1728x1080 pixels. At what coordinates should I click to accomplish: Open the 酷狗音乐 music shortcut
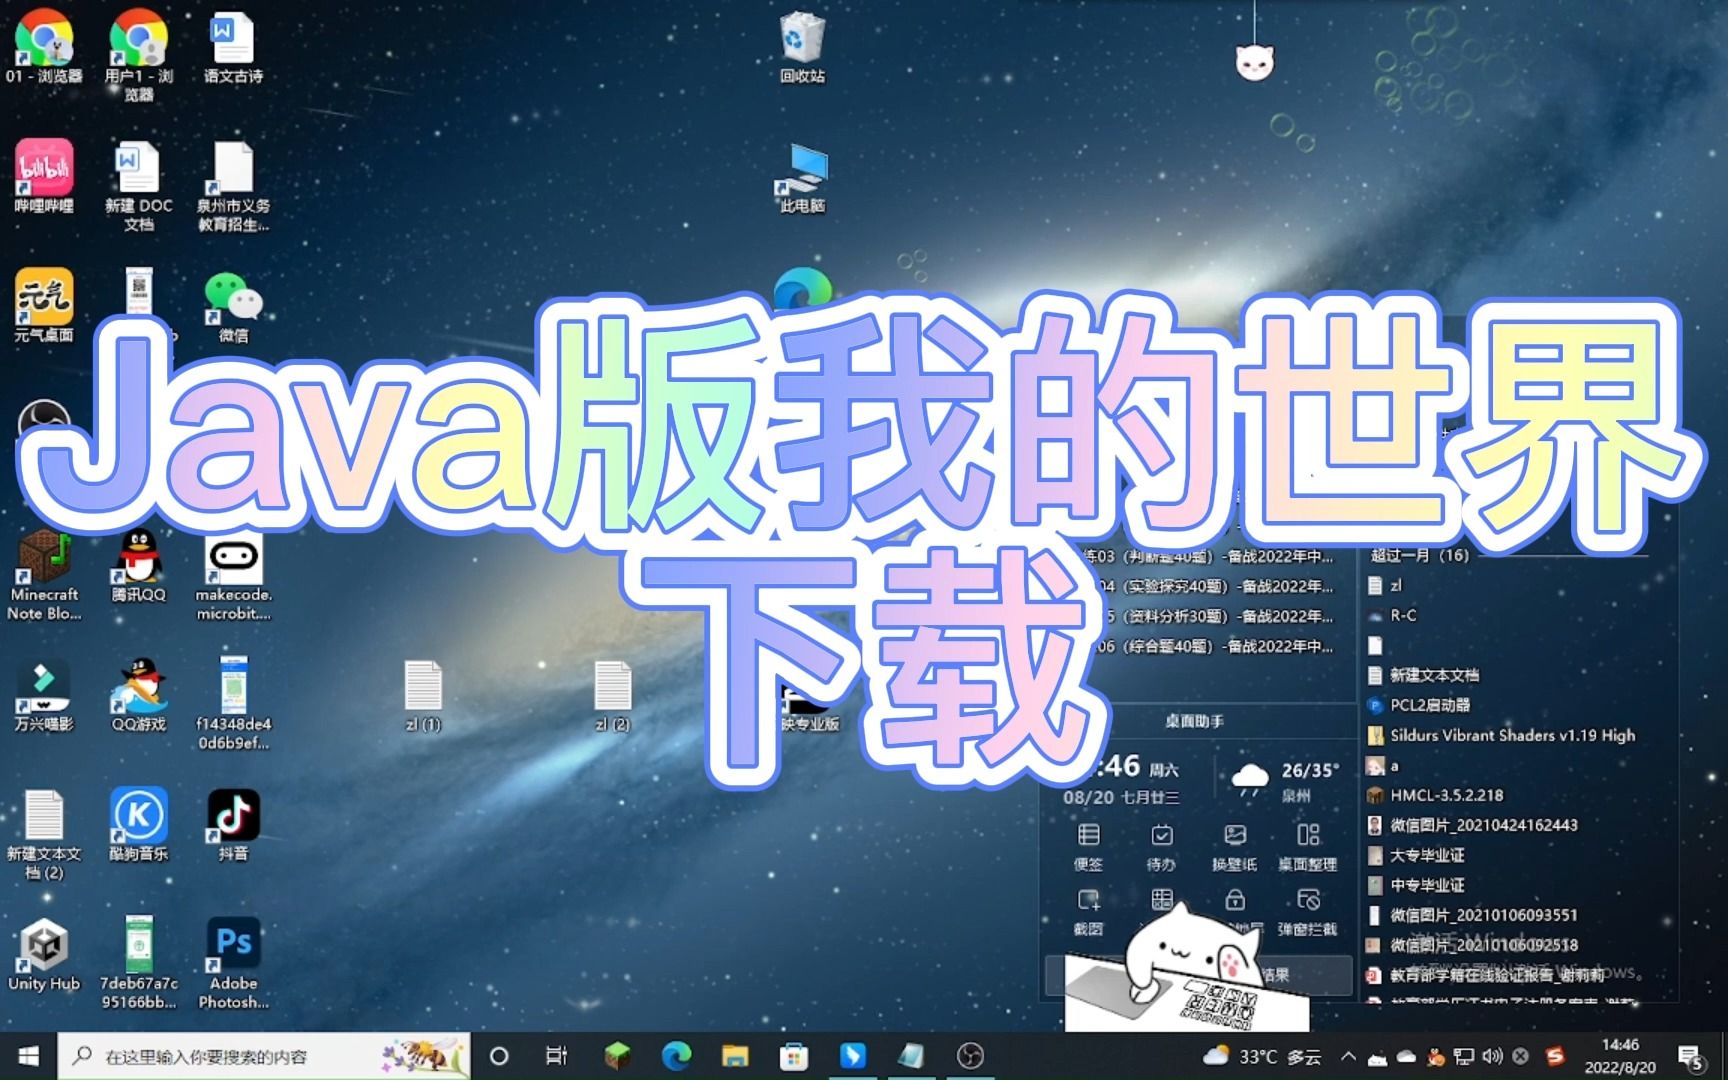coord(138,824)
